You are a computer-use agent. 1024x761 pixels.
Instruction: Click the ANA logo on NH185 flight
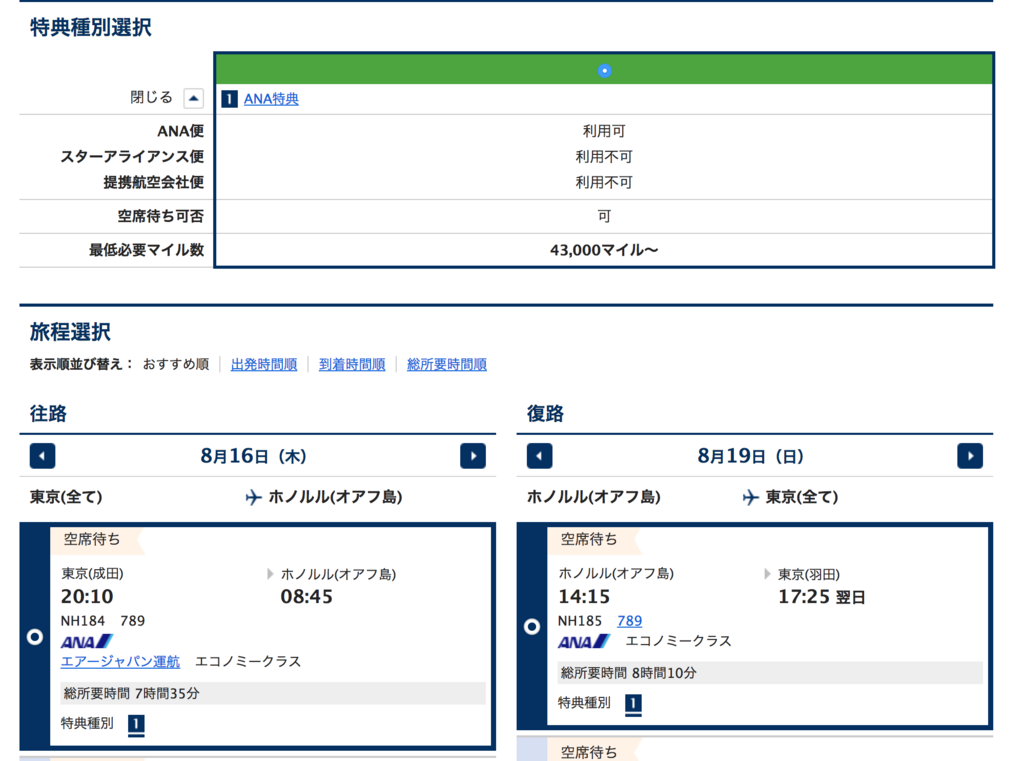click(584, 641)
